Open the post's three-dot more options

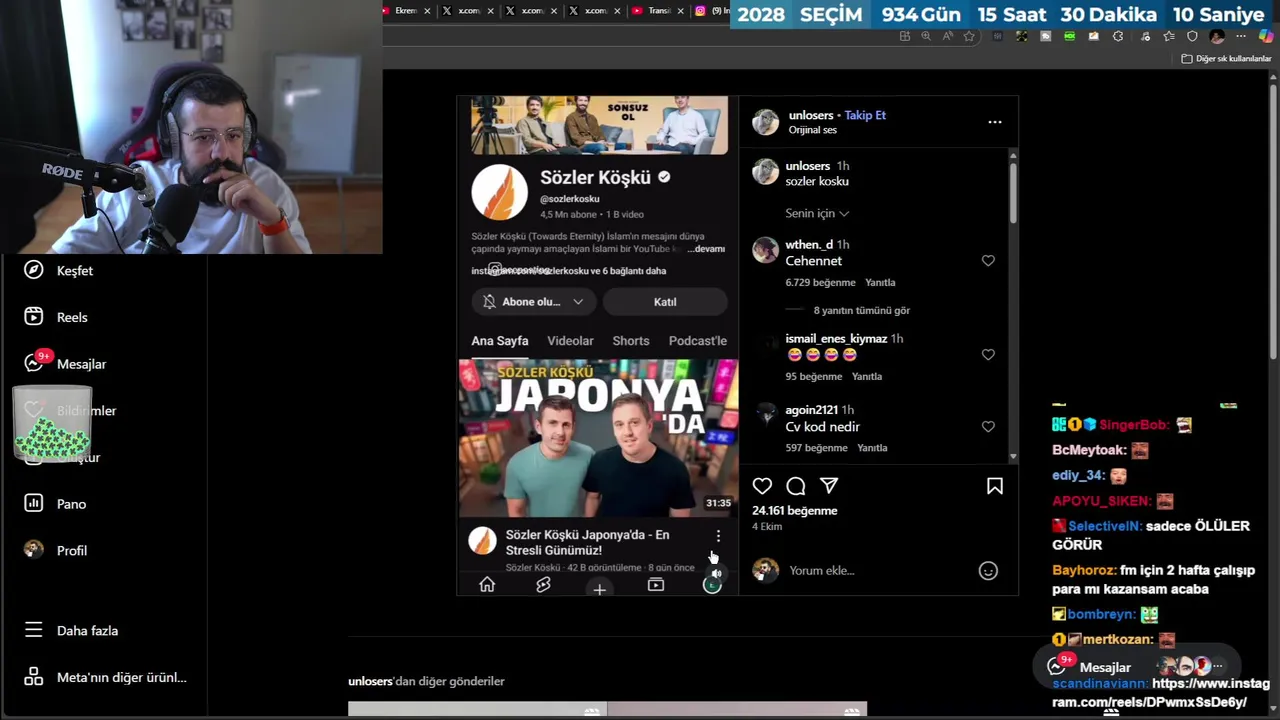(x=995, y=122)
